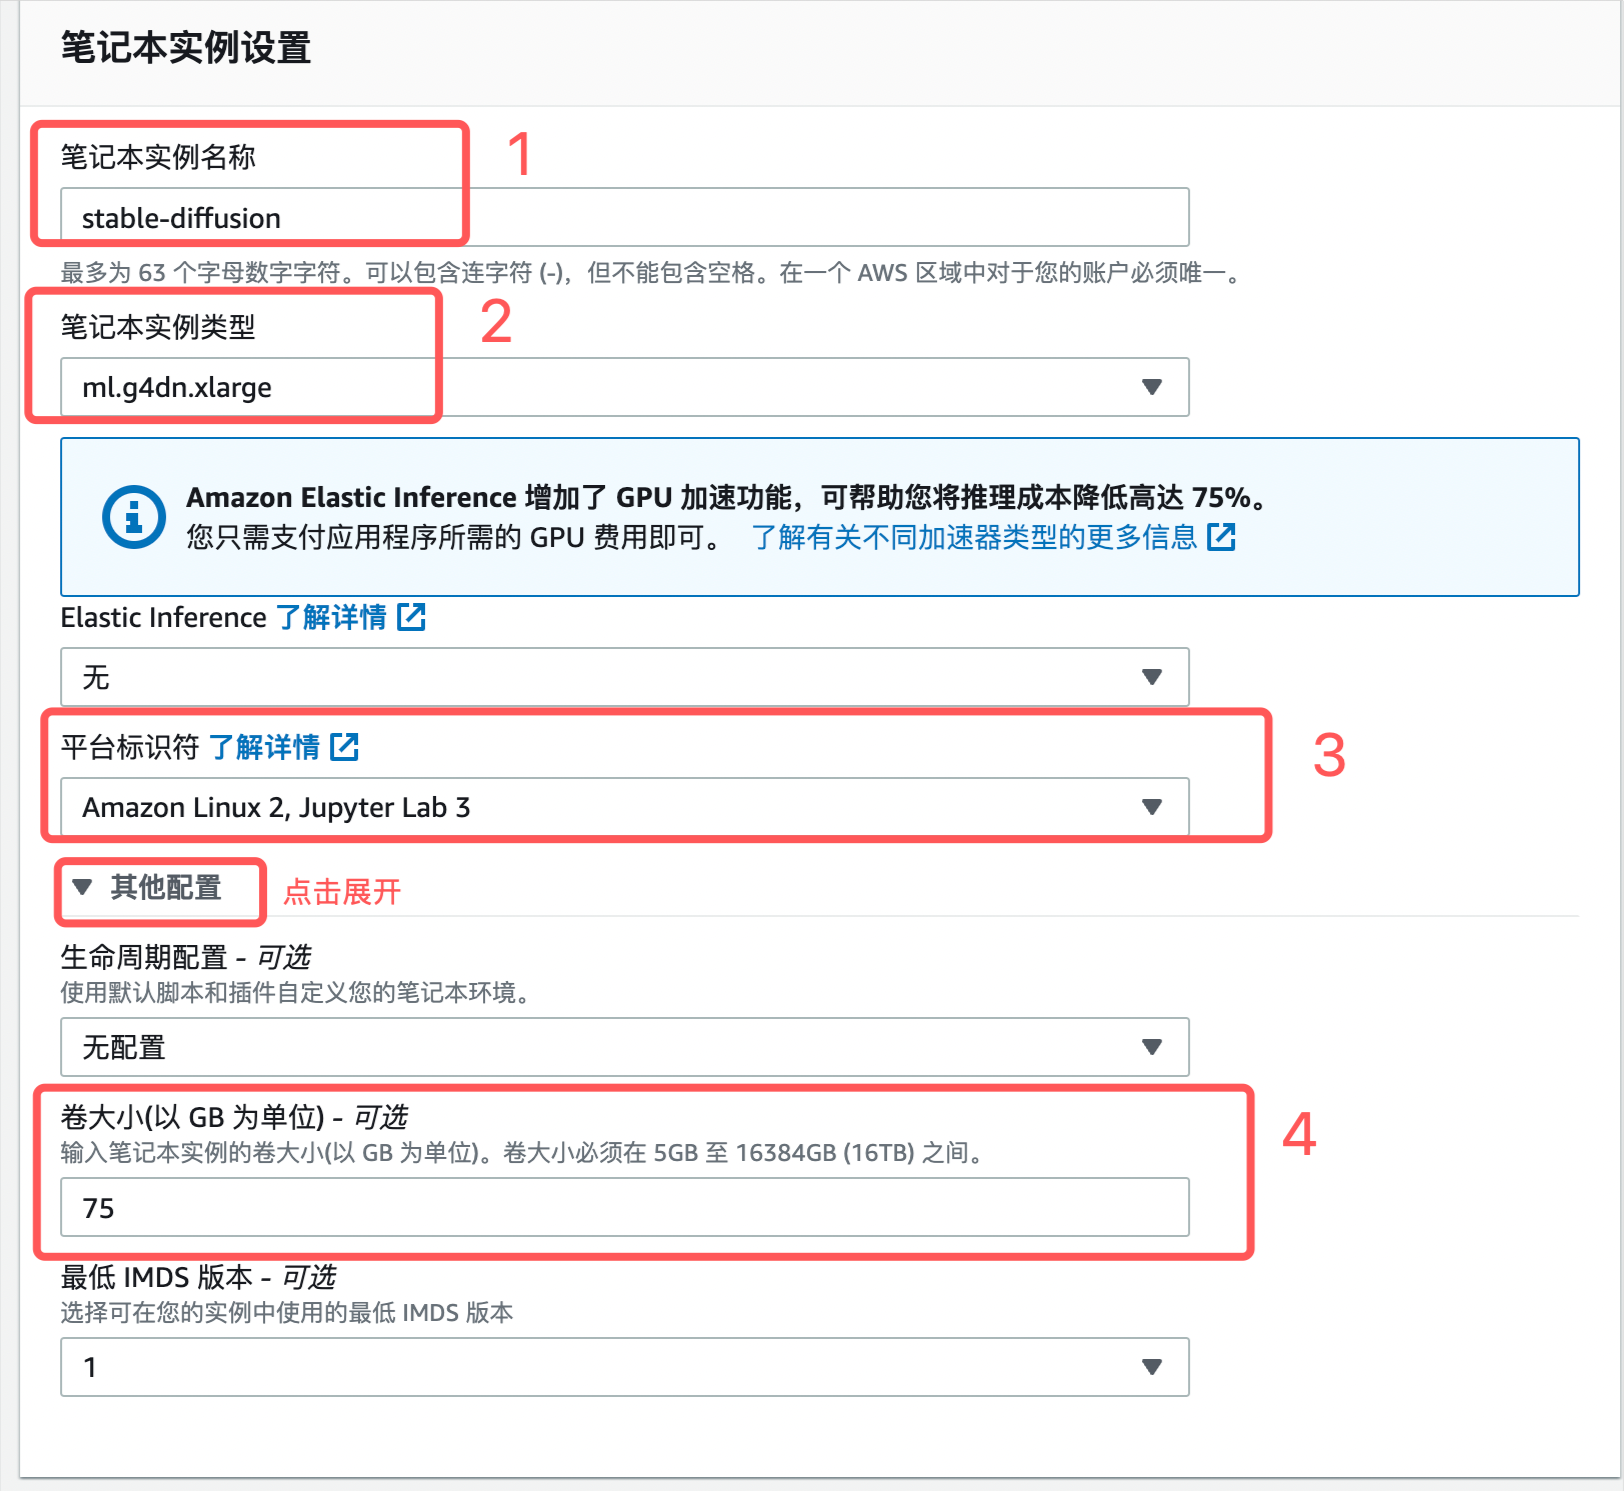
Task: Open 了解有关不同加速器类型的更多信息 link
Action: coord(974,537)
